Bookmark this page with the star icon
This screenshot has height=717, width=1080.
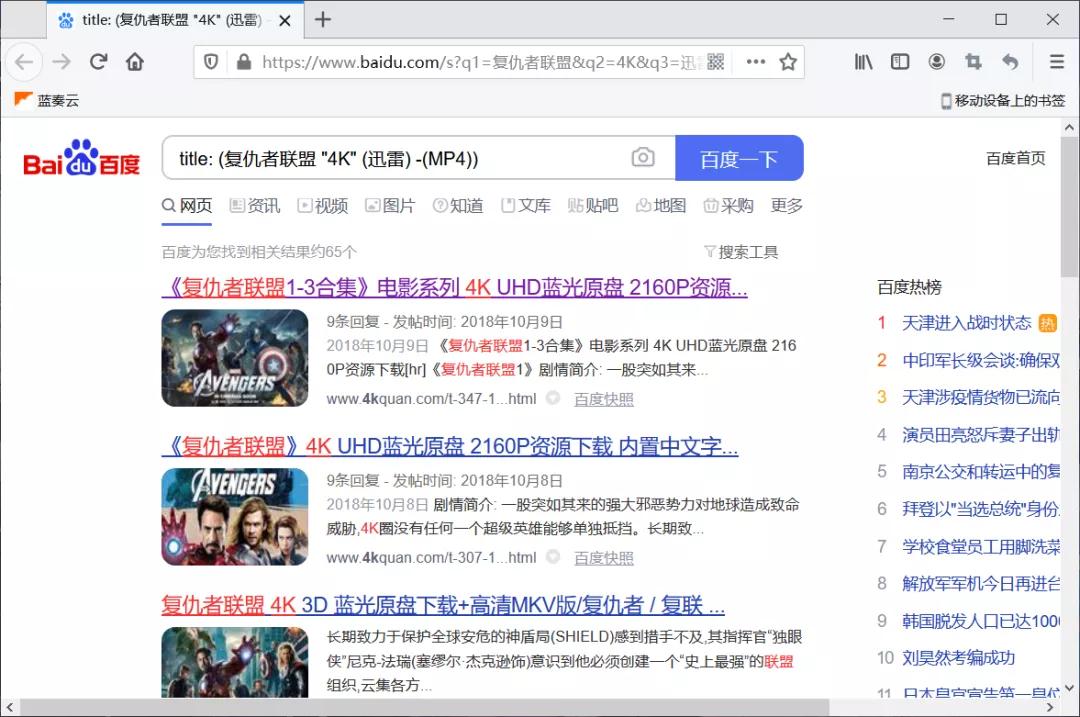pyautogui.click(x=788, y=62)
